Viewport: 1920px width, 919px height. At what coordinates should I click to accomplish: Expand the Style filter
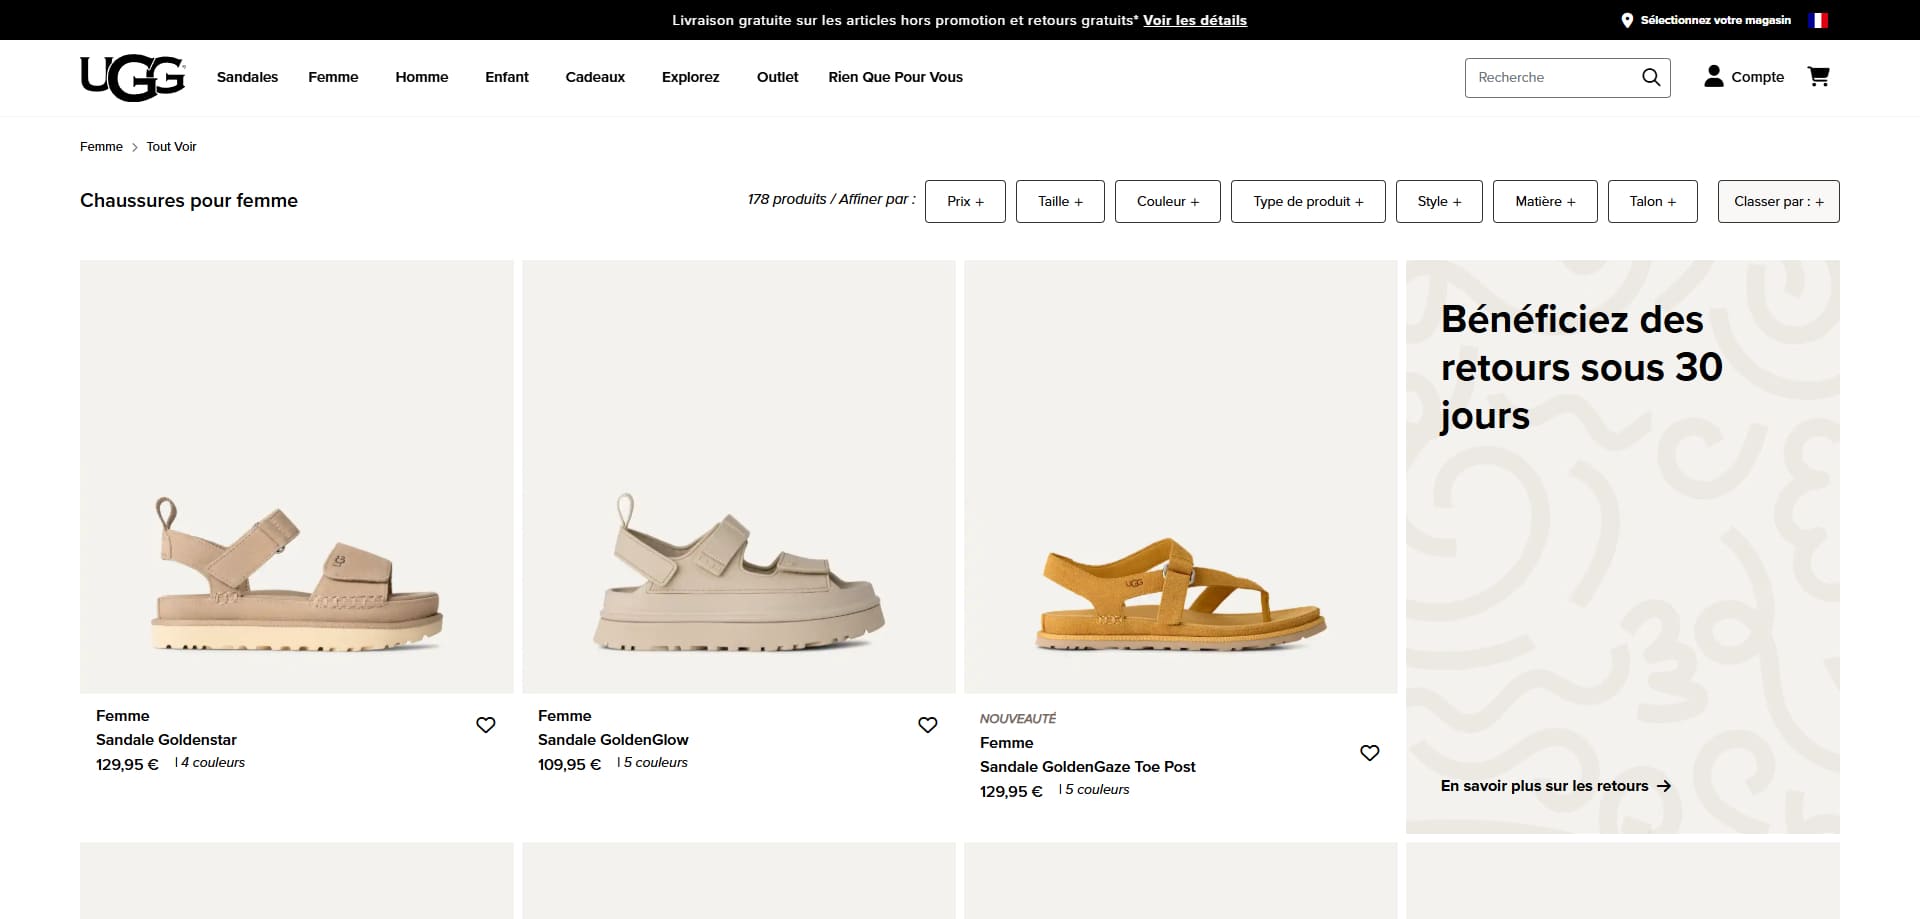point(1439,201)
